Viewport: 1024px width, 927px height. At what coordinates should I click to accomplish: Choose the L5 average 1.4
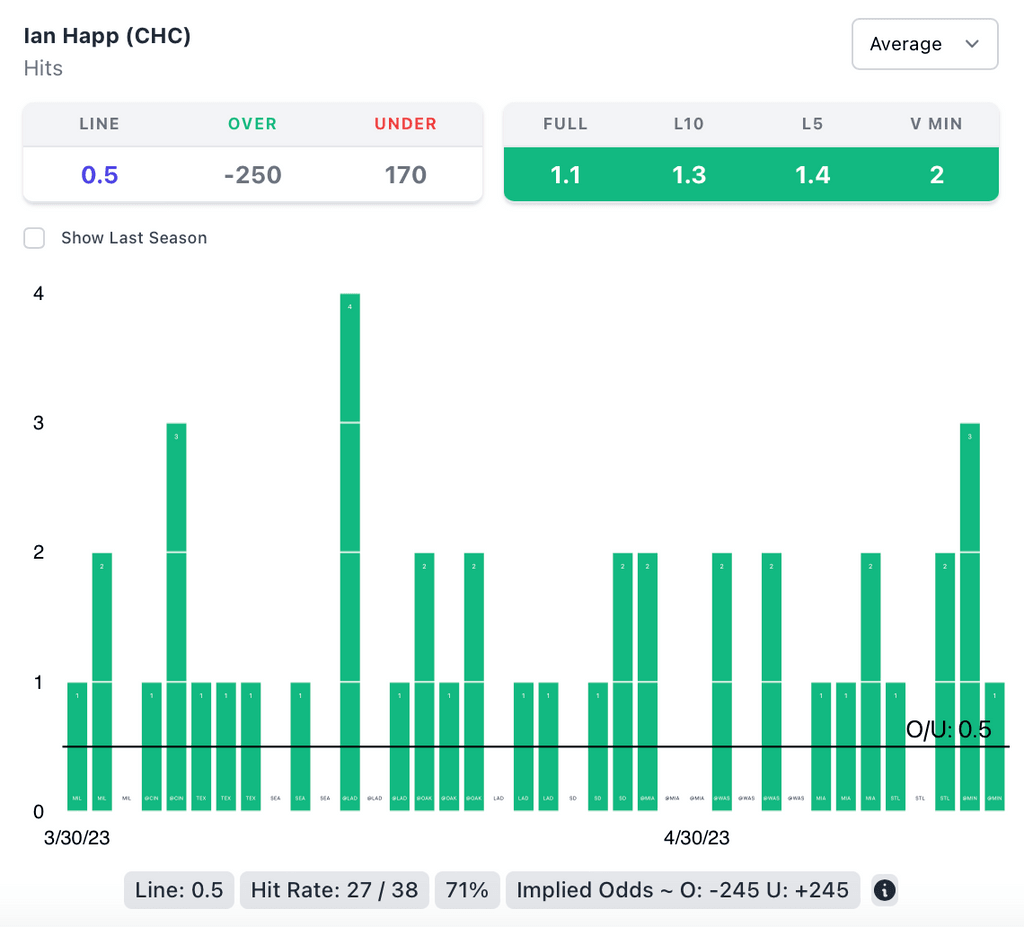(812, 175)
